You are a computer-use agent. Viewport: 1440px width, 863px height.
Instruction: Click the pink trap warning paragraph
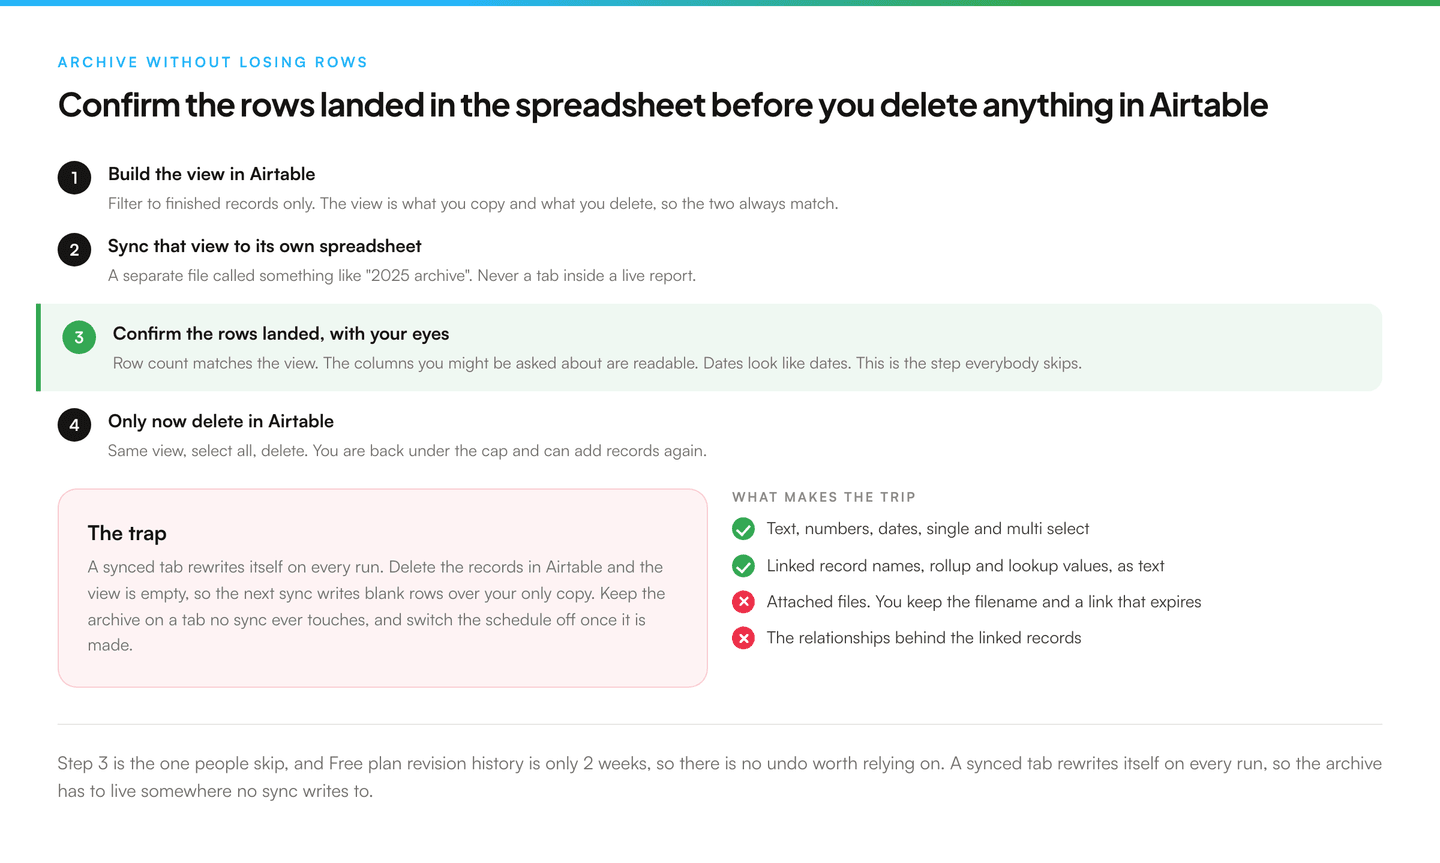click(x=377, y=606)
